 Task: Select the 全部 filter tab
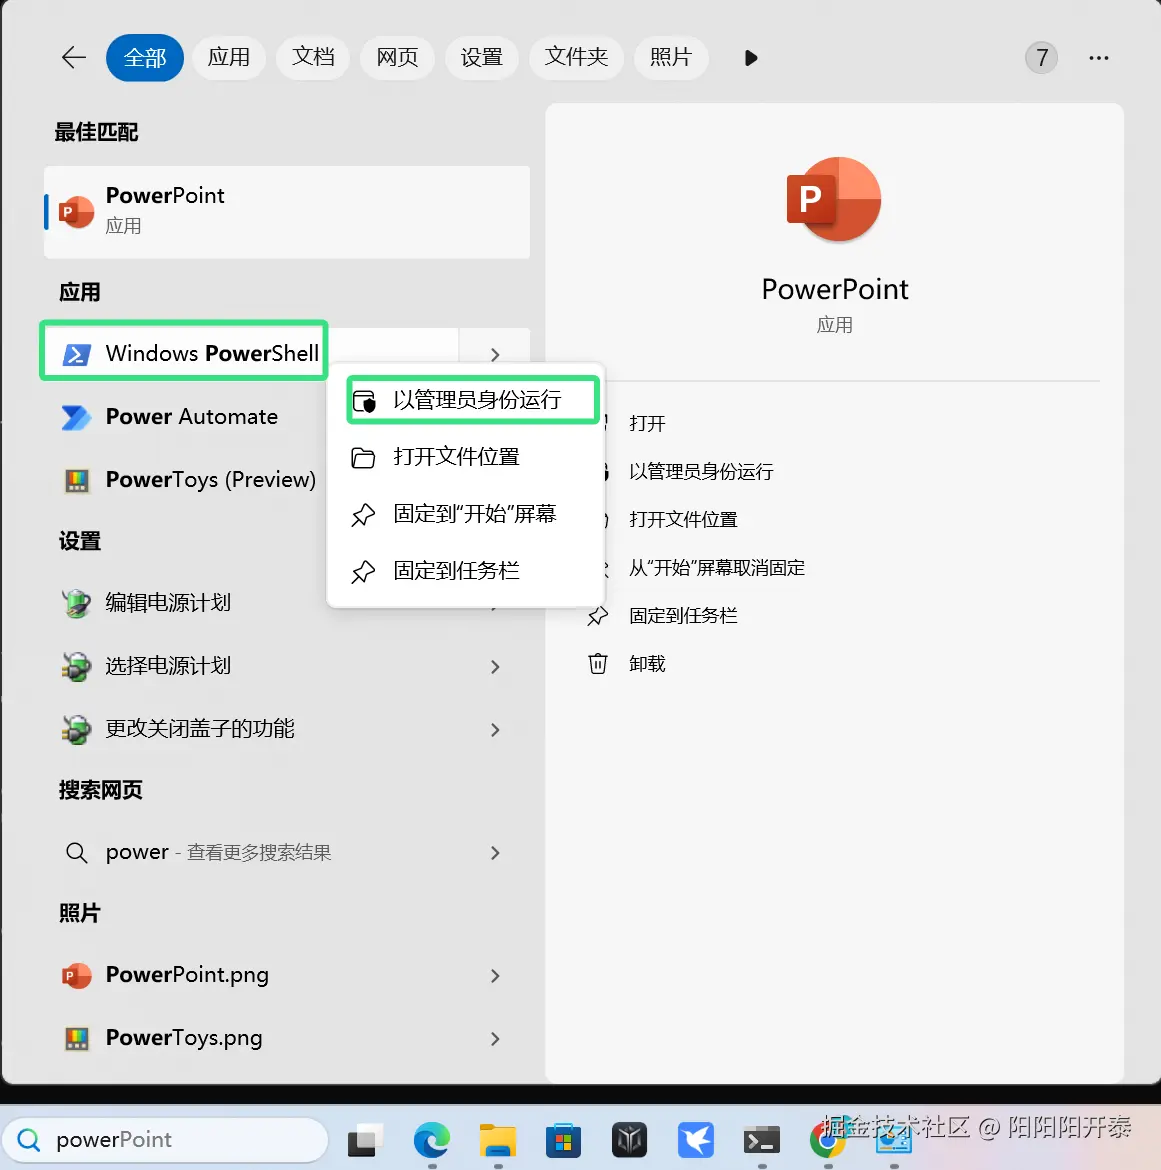pyautogui.click(x=145, y=57)
